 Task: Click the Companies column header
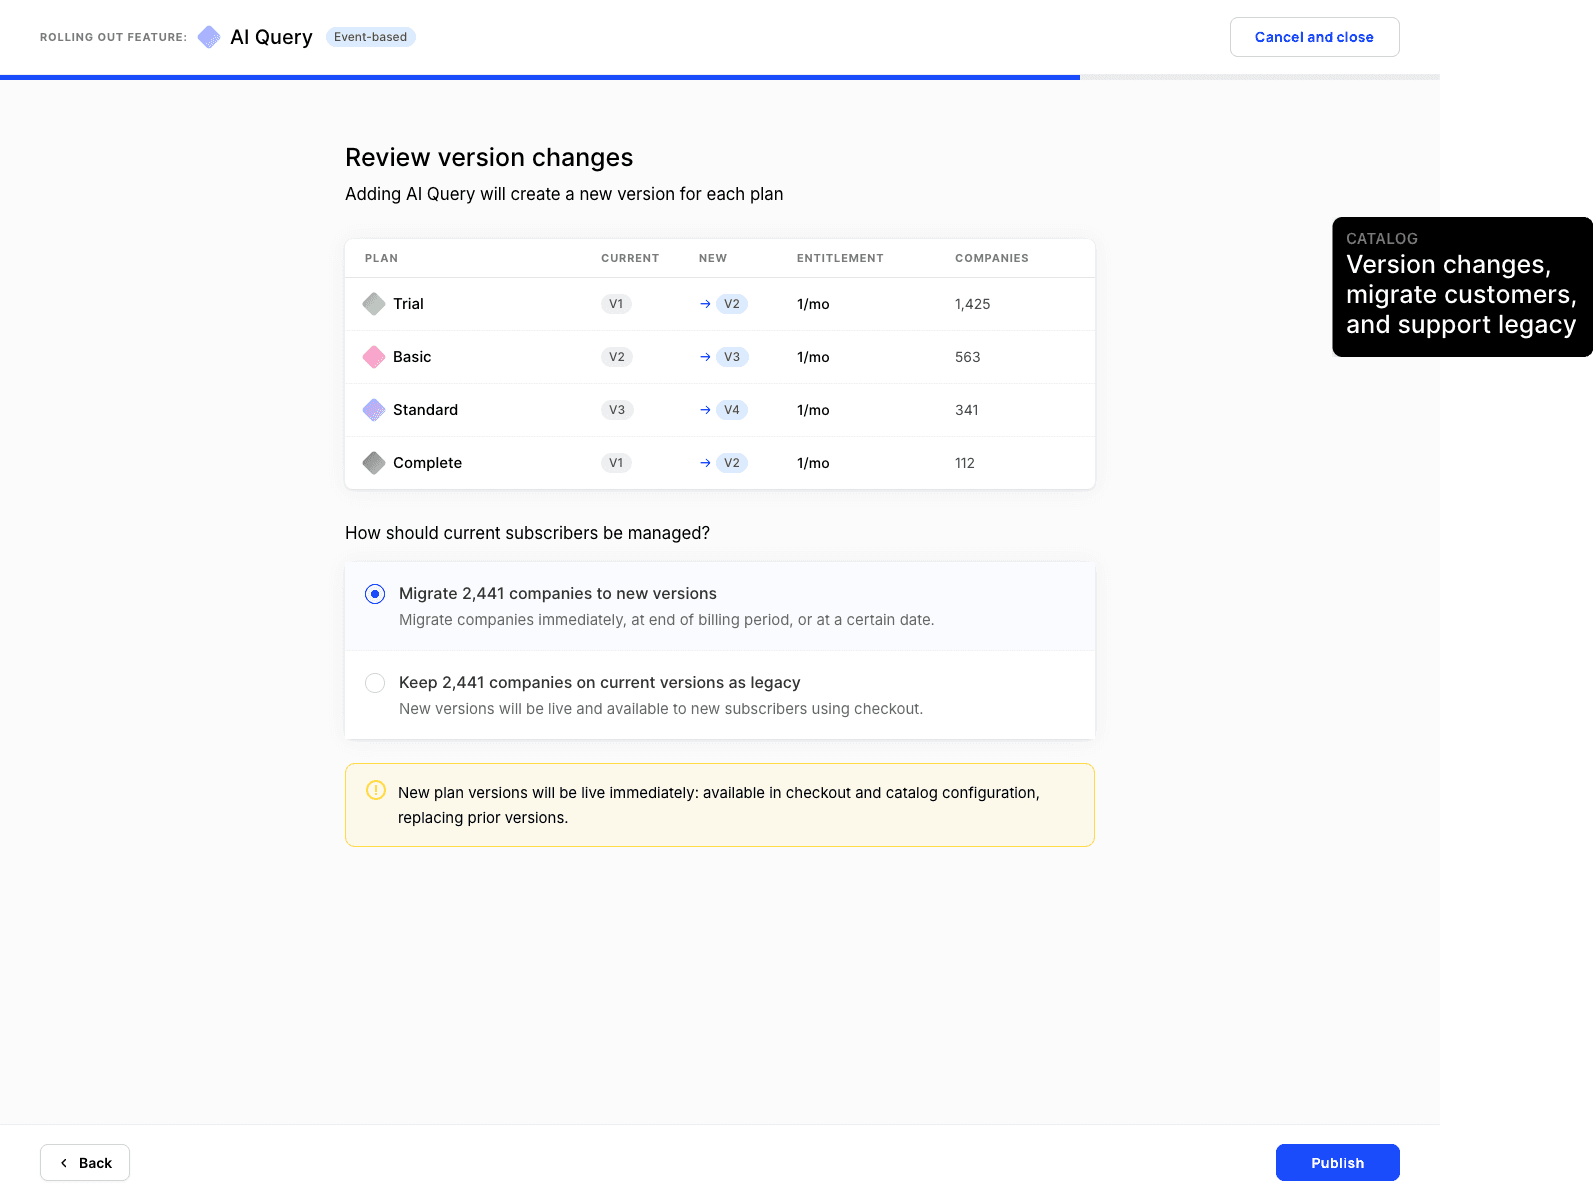point(992,258)
